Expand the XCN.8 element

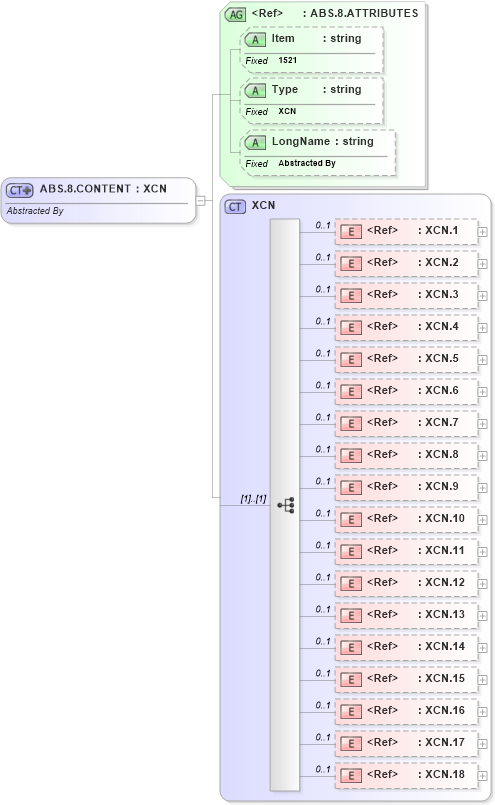[482, 456]
